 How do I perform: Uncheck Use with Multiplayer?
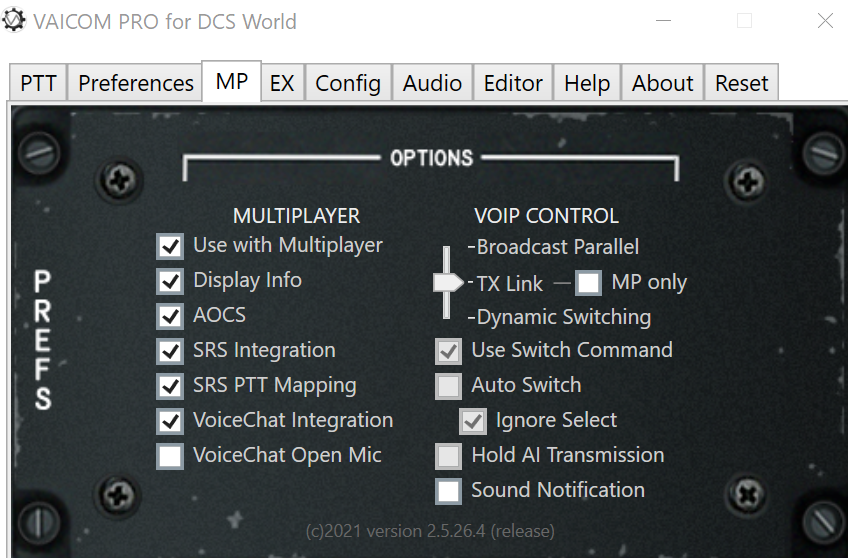point(170,246)
